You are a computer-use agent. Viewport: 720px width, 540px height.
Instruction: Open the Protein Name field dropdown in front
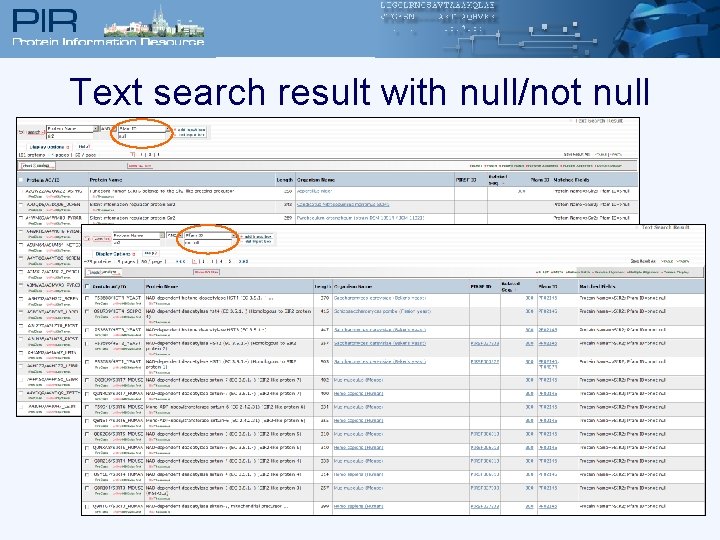click(x=162, y=235)
